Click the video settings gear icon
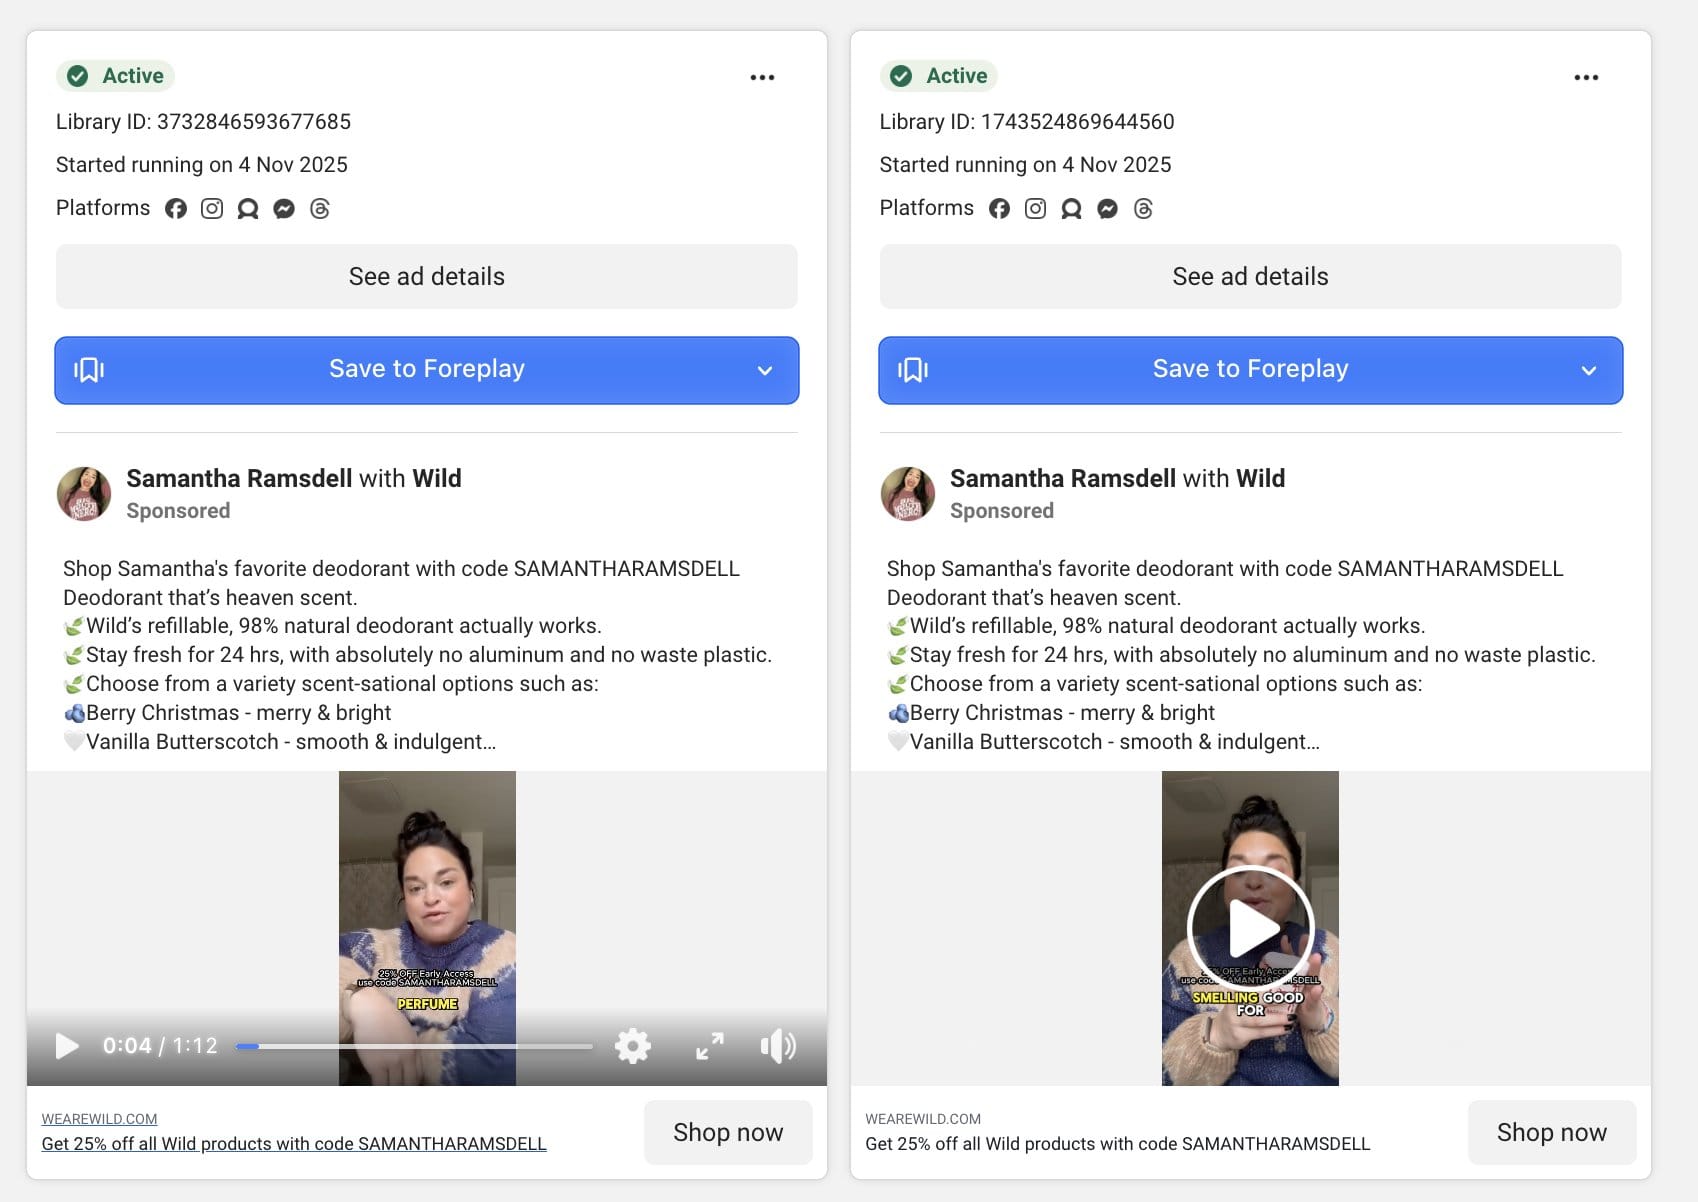The height and width of the screenshot is (1202, 1698). click(x=632, y=1046)
